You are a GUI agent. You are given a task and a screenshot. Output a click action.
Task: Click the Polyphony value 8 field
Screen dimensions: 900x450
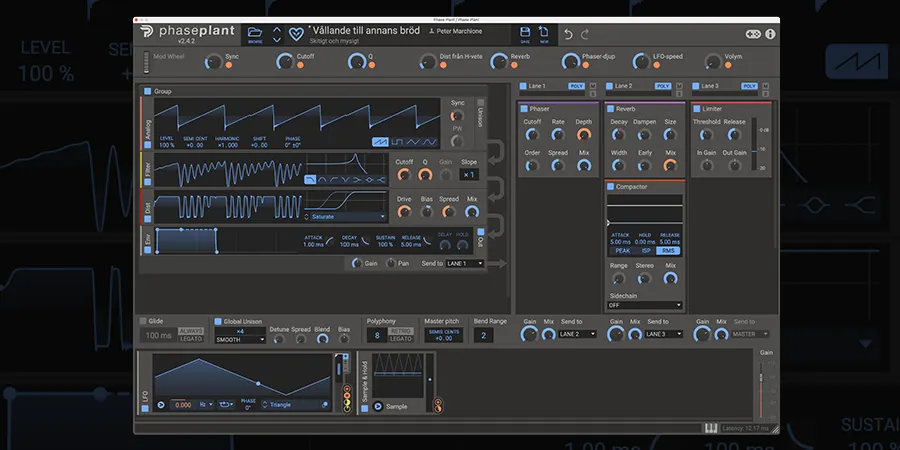(x=377, y=335)
